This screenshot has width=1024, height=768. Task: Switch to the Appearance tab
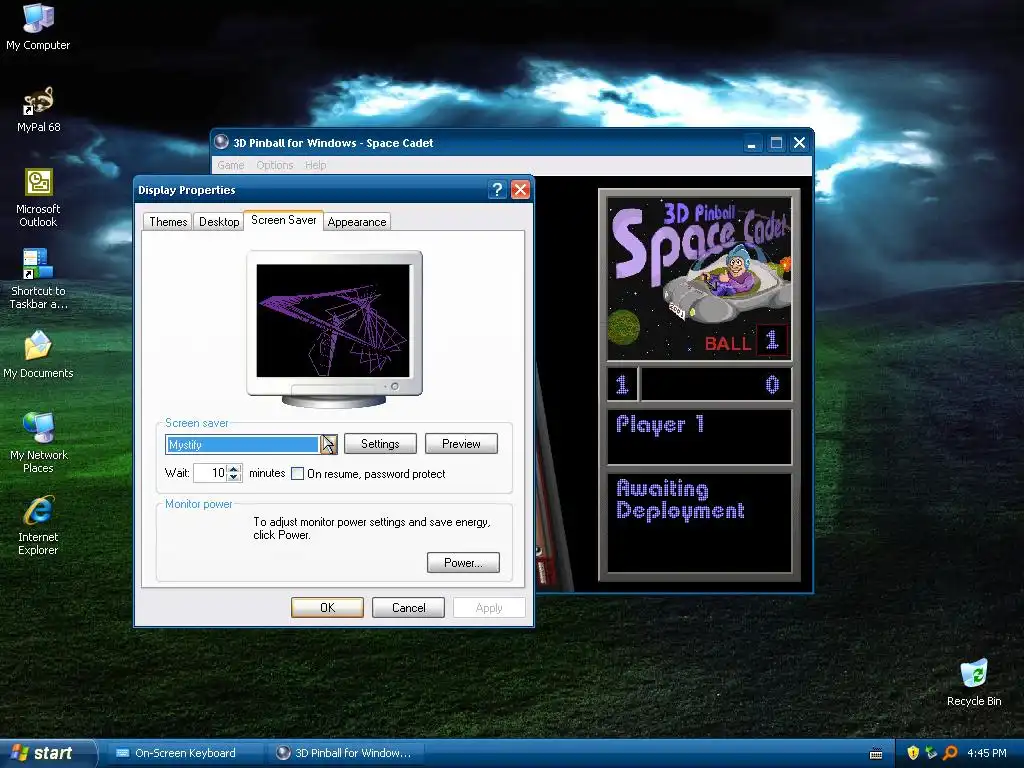357,222
